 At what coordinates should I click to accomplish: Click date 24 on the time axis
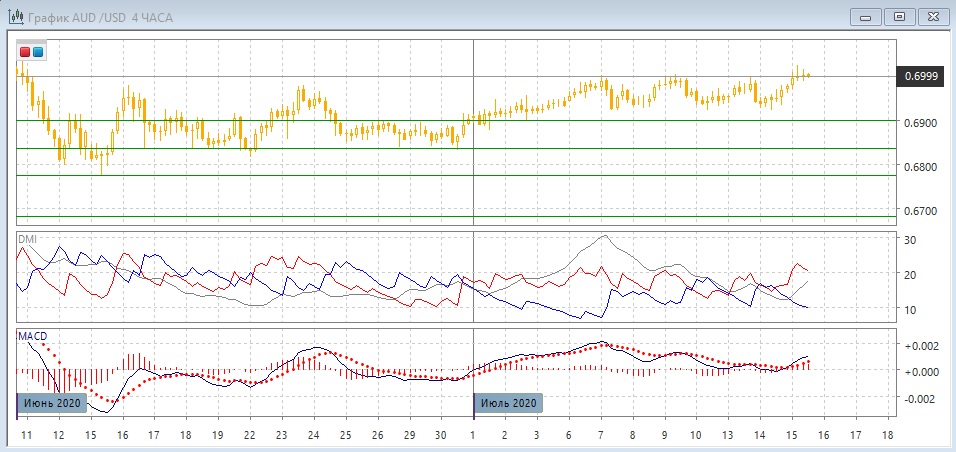click(313, 436)
